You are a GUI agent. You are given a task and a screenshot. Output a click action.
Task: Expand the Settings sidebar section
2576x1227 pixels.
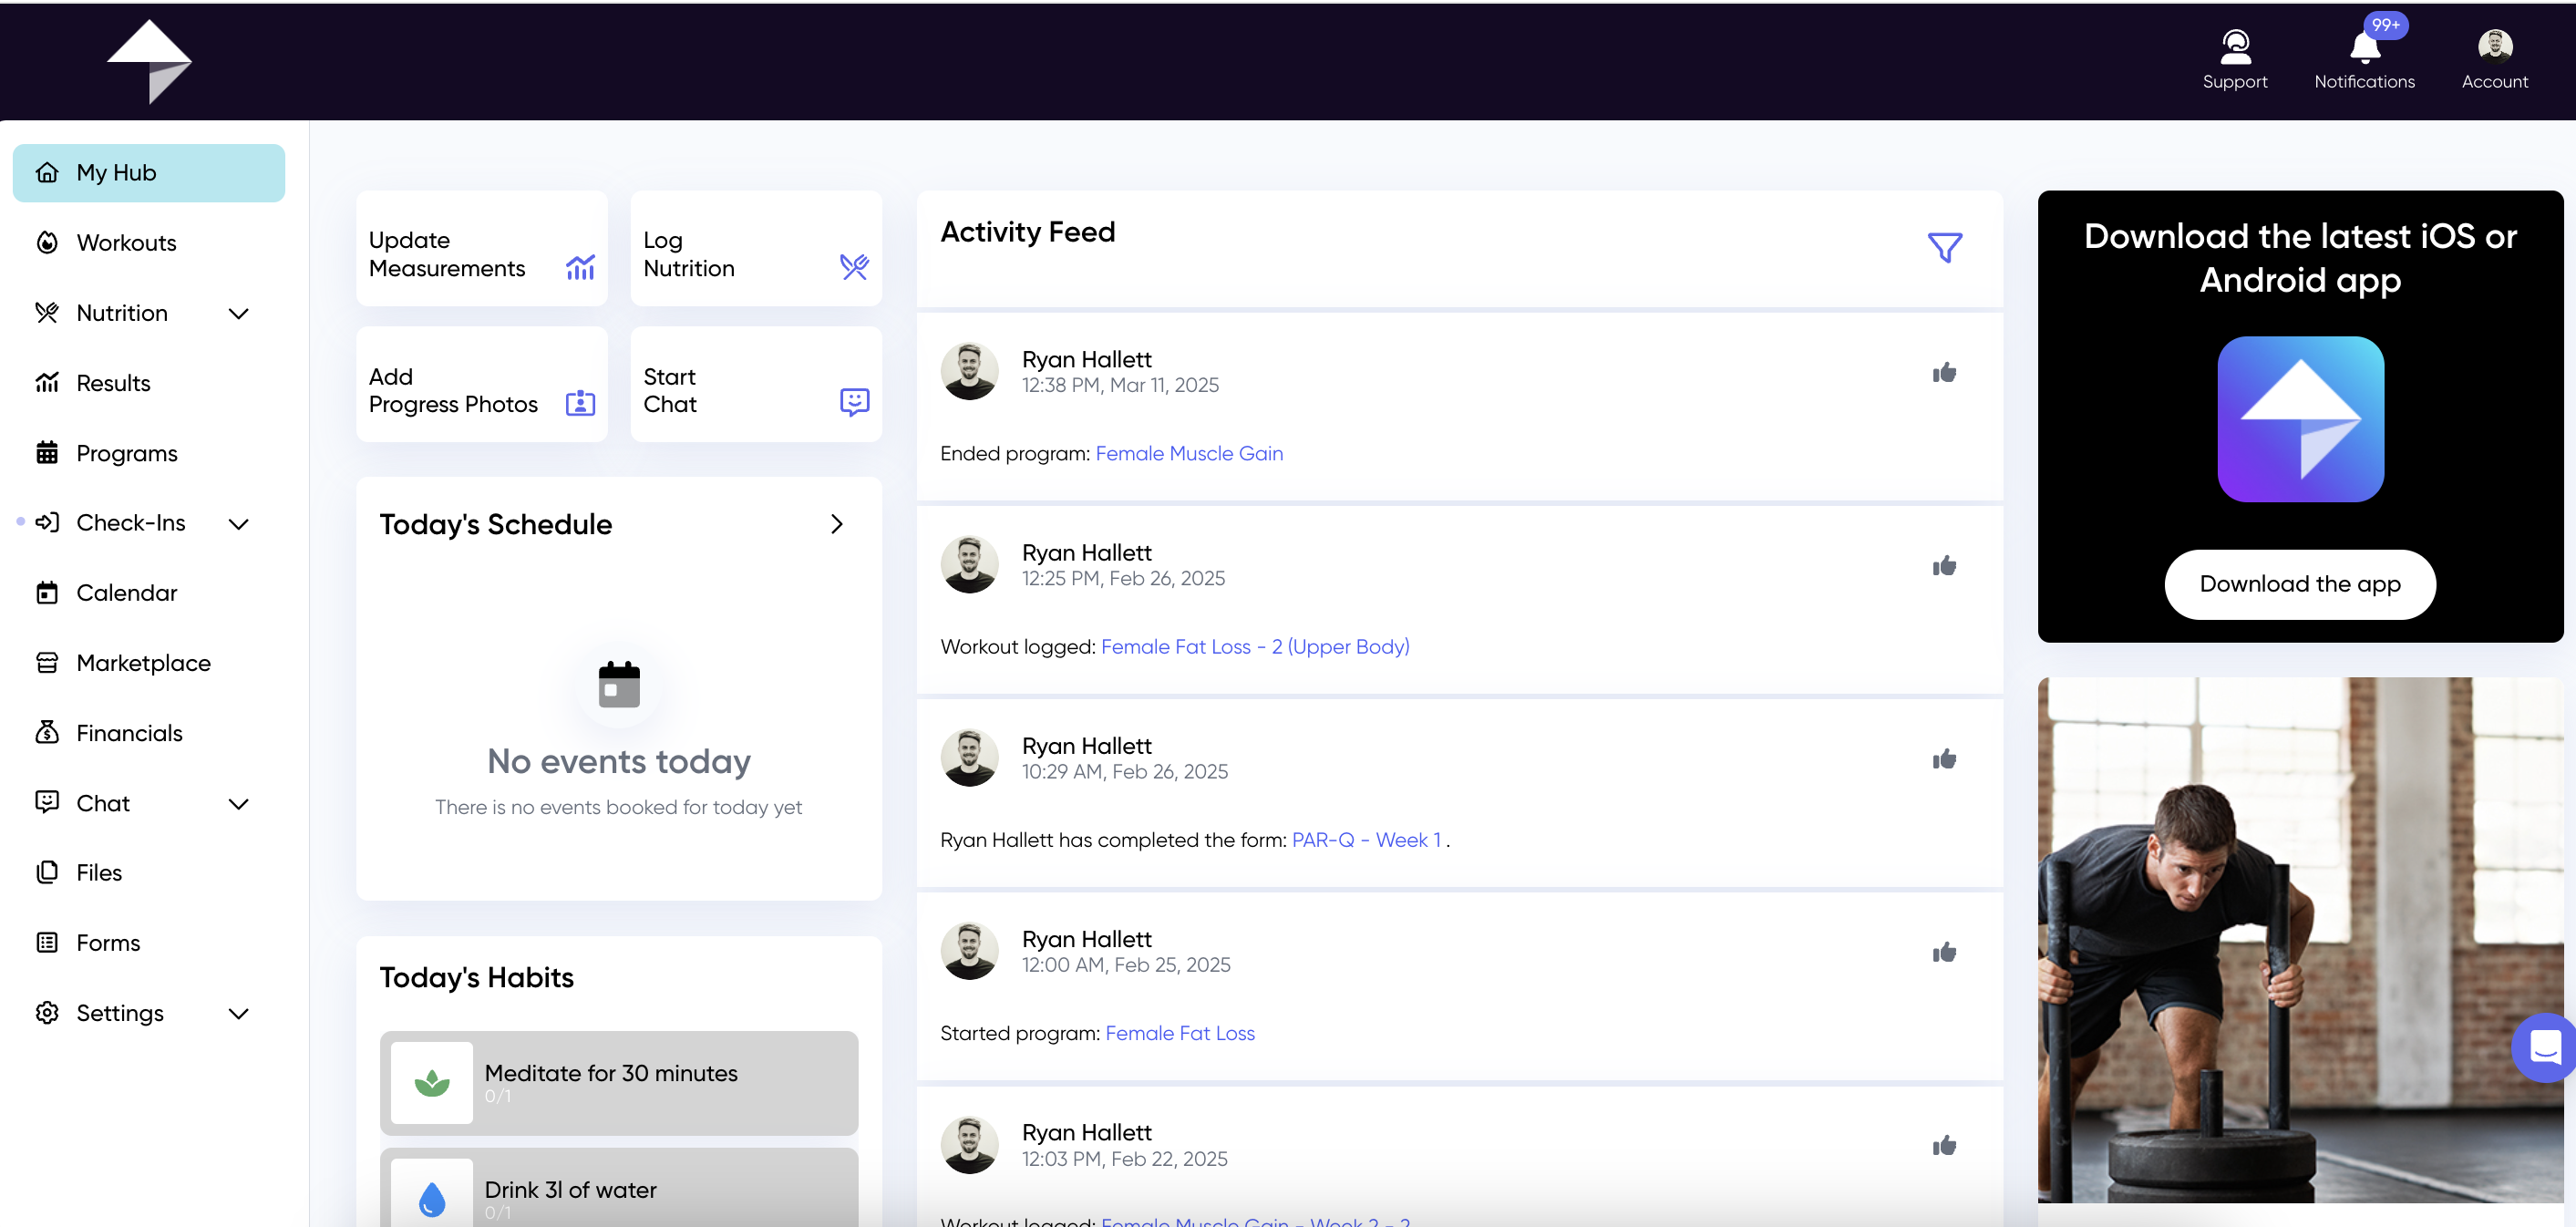pyautogui.click(x=238, y=1014)
